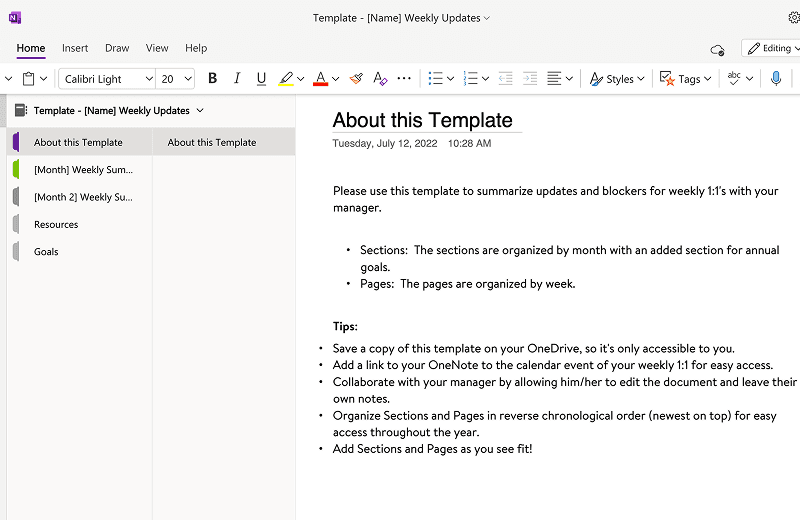Click the line starting with Sections:
The image size is (800, 520).
pos(569,258)
